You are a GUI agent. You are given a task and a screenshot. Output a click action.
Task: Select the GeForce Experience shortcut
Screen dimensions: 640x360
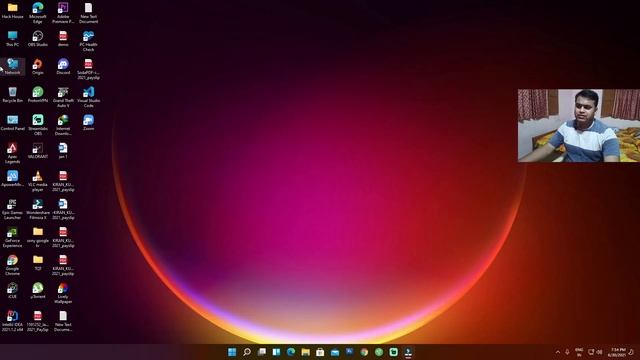[12, 237]
